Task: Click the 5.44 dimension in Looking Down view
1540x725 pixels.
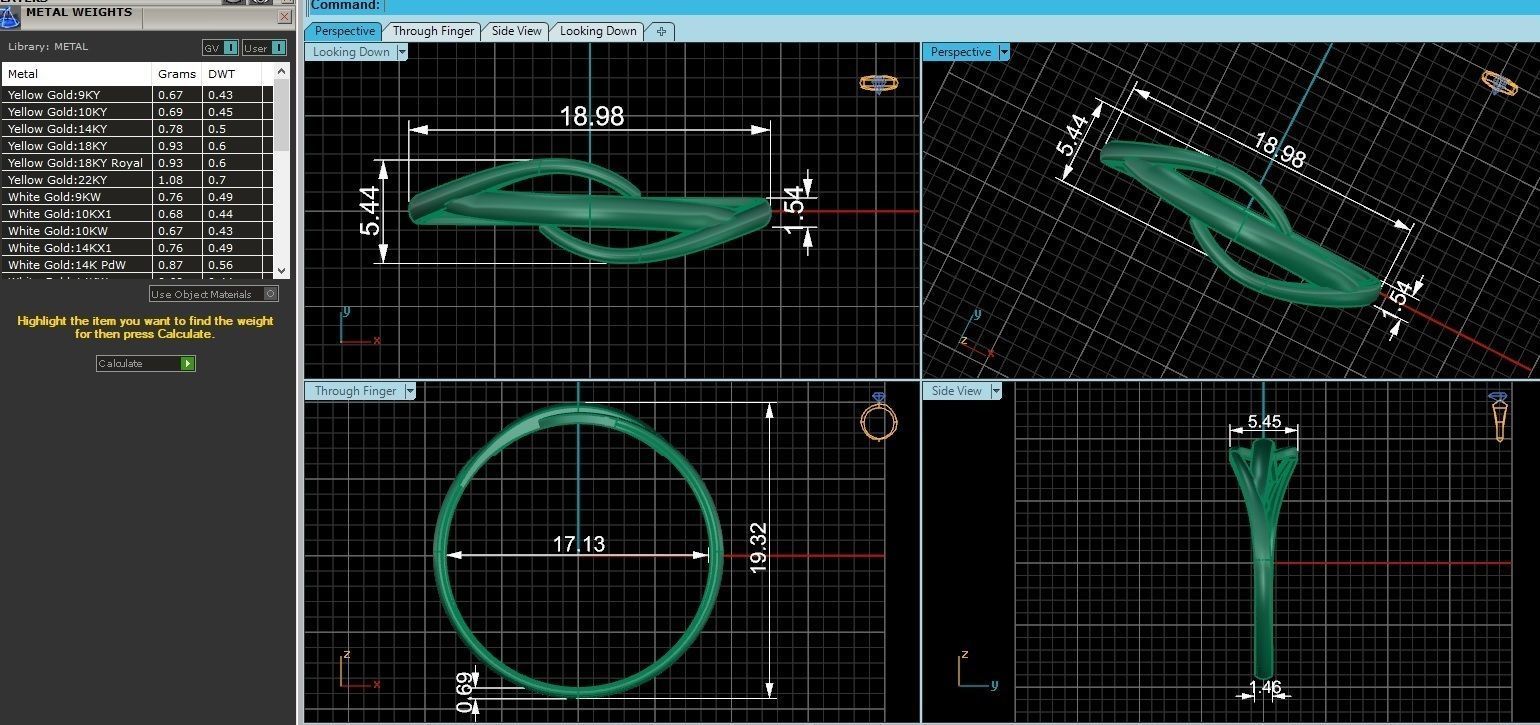Action: pos(370,212)
